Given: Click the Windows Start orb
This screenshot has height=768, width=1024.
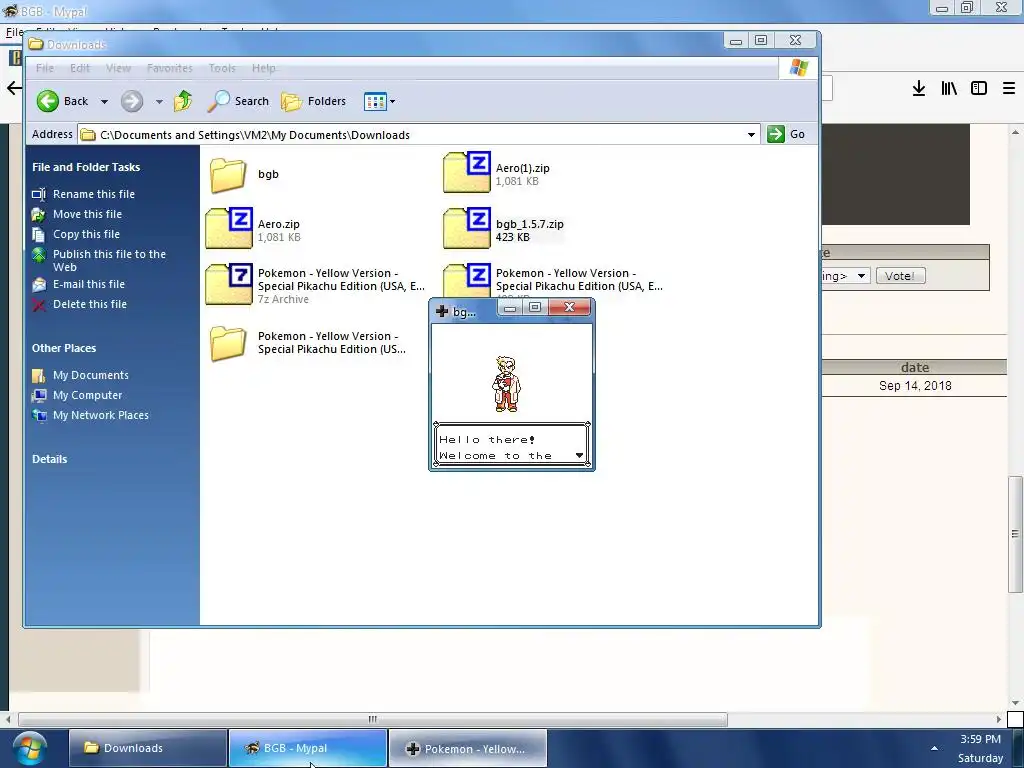Looking at the screenshot, I should tap(29, 748).
